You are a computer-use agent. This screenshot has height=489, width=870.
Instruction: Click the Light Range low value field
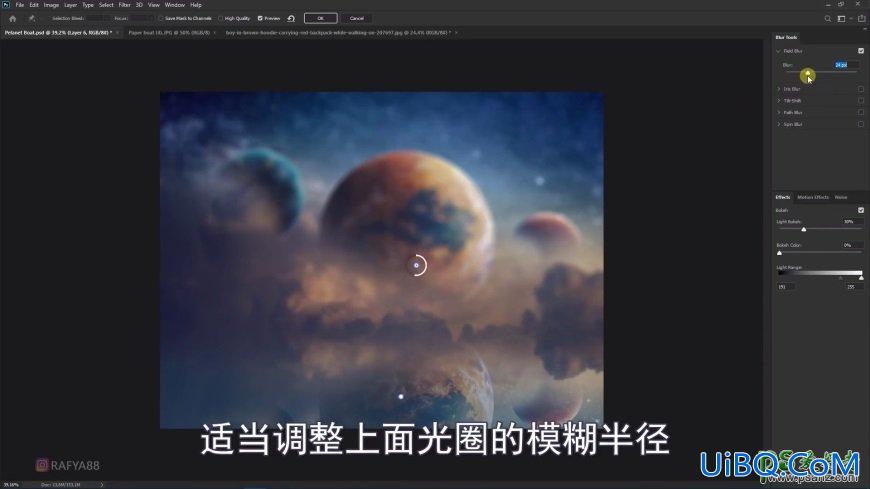(786, 286)
